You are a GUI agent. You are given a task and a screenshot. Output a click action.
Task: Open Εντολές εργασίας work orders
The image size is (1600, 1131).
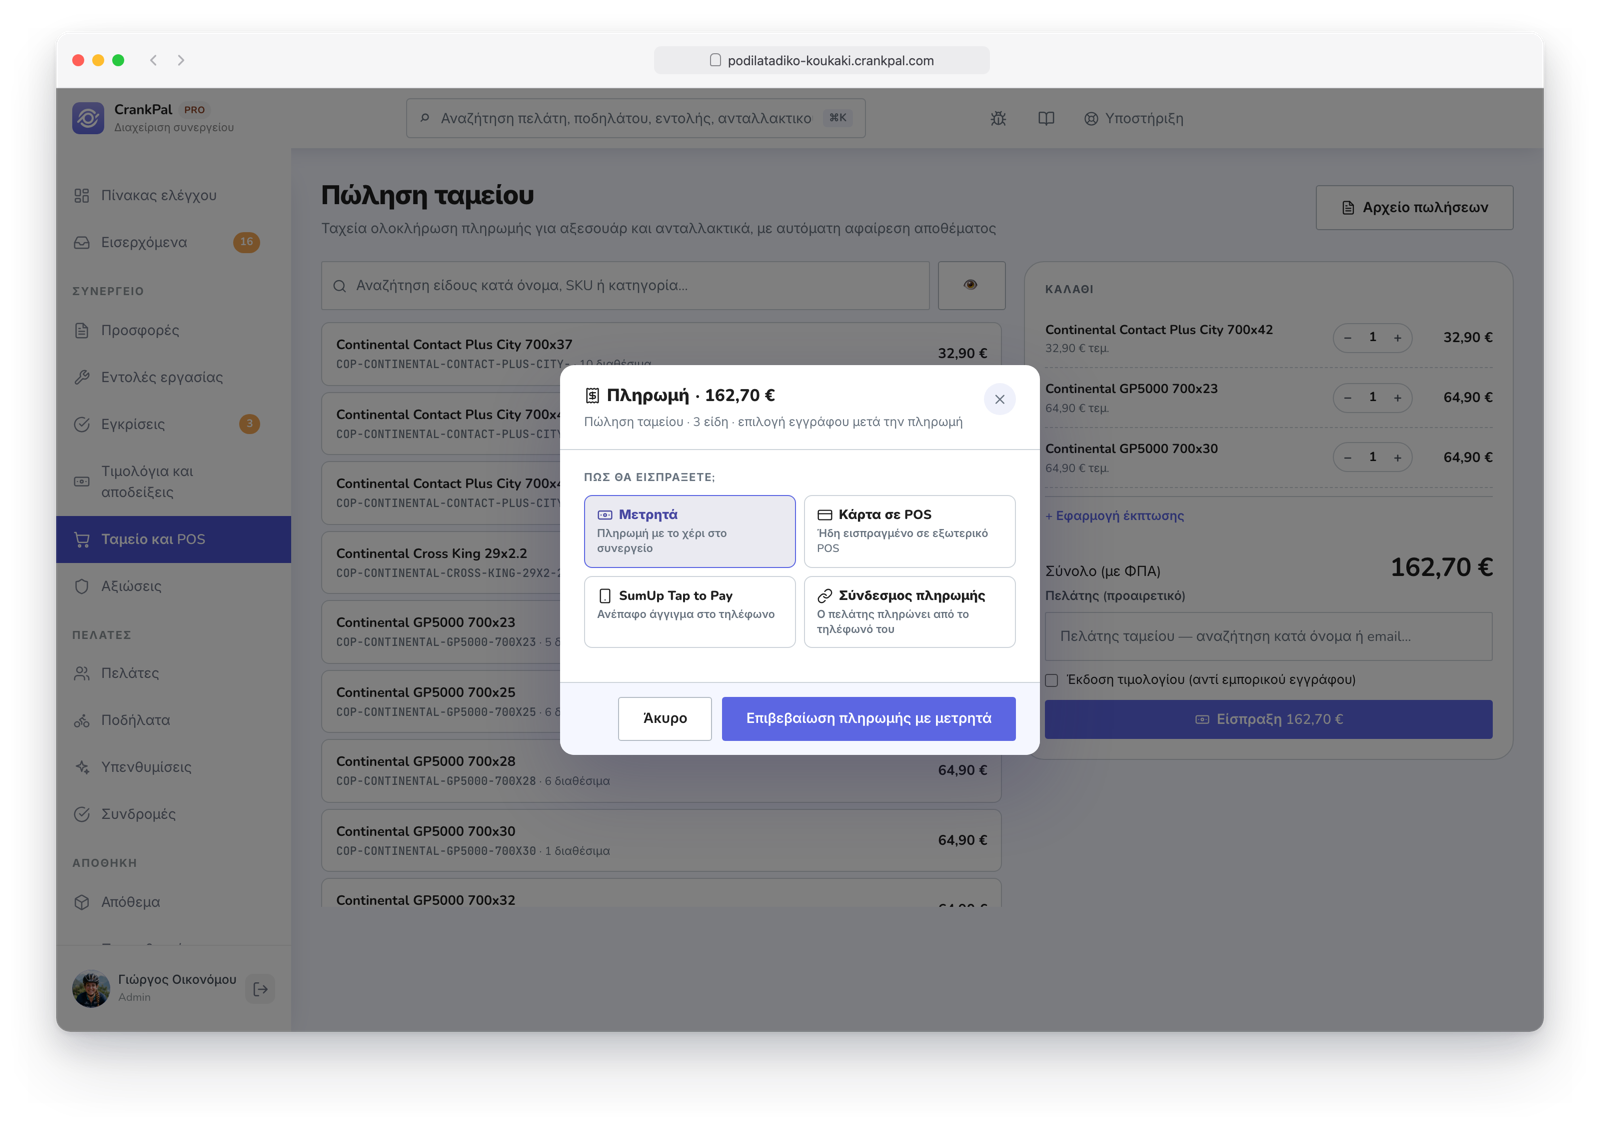click(x=173, y=377)
